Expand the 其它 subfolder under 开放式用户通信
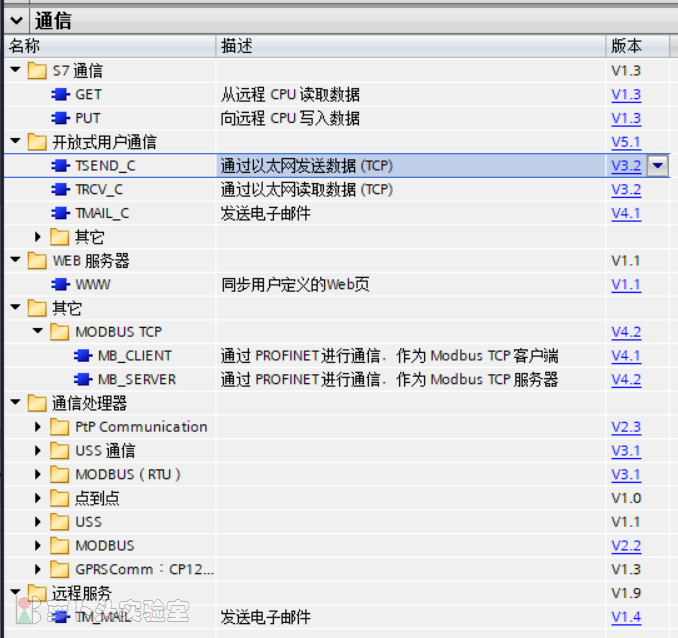Image resolution: width=678 pixels, height=638 pixels. pos(38,237)
